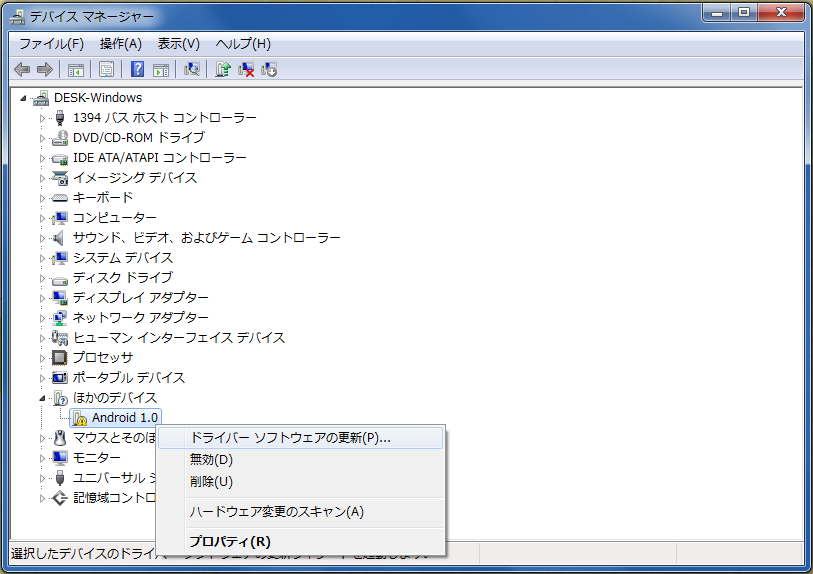Click the show/hide console tree icon

click(x=76, y=69)
